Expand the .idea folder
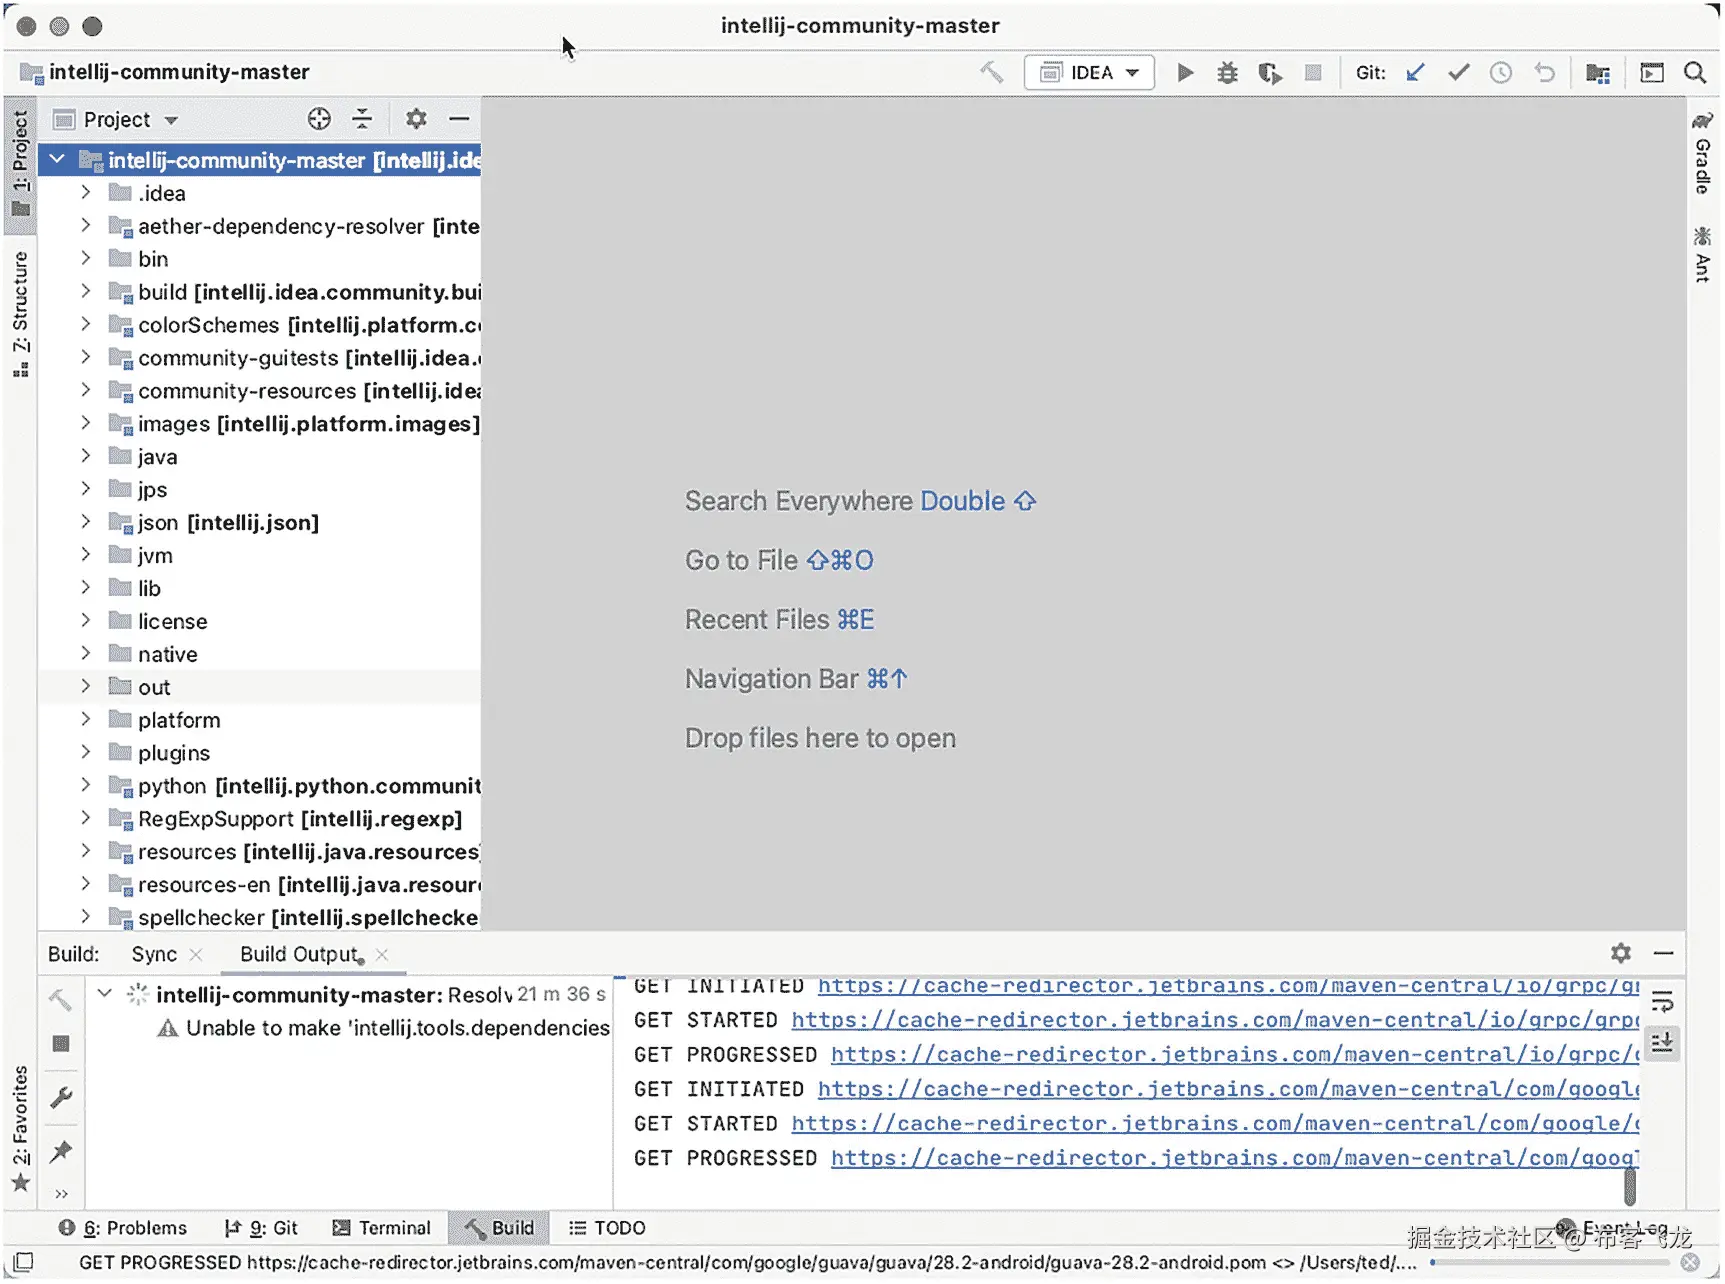Viewport: 1725px width, 1284px height. coord(86,192)
